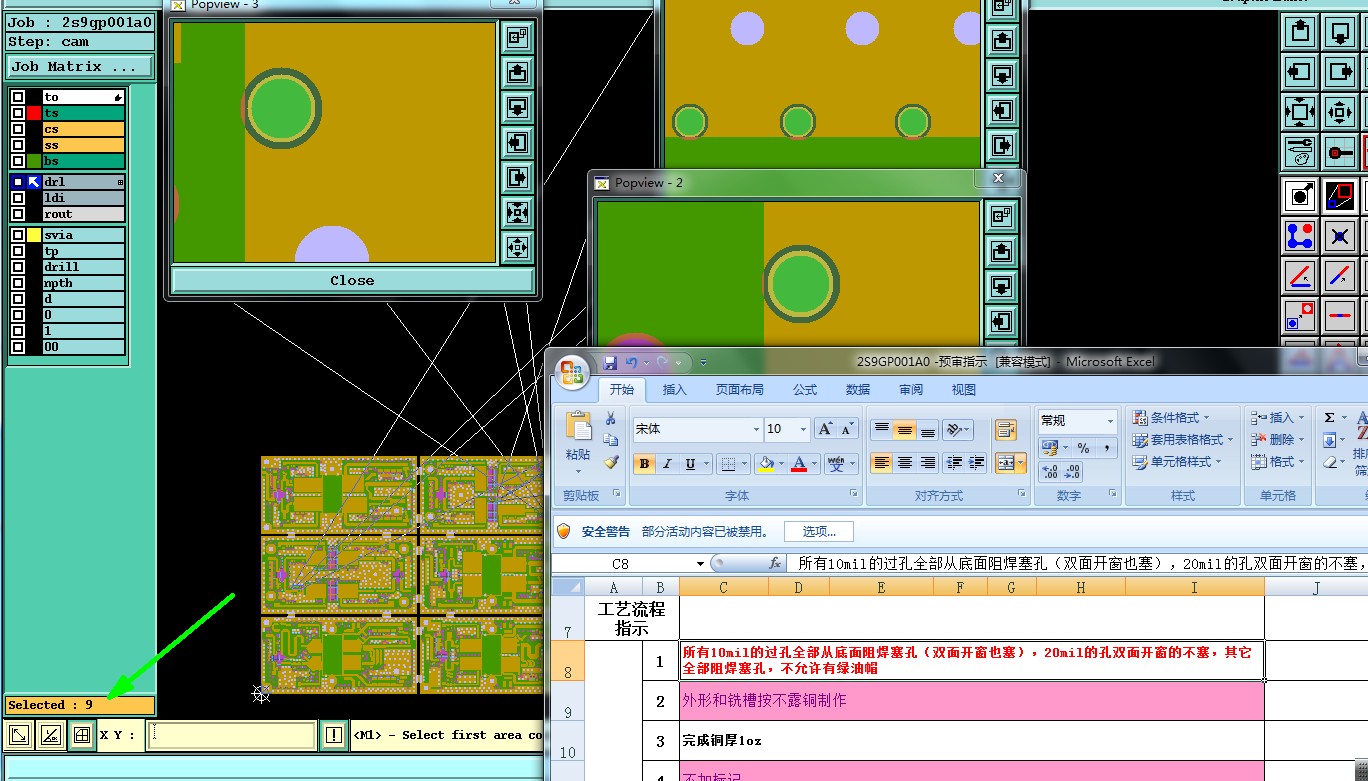Screen dimensions: 1368x781
Task: Click pan-up icon in Popview 3 side toolbar
Action: pyautogui.click(x=517, y=72)
